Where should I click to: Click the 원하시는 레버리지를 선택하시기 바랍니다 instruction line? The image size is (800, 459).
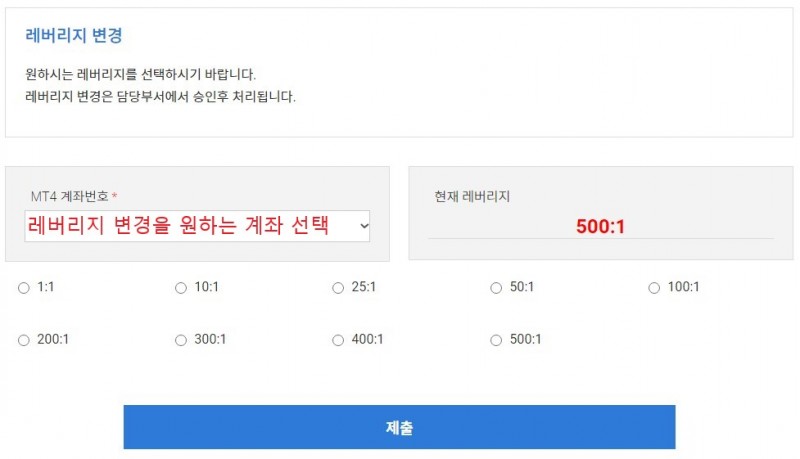[x=140, y=74]
